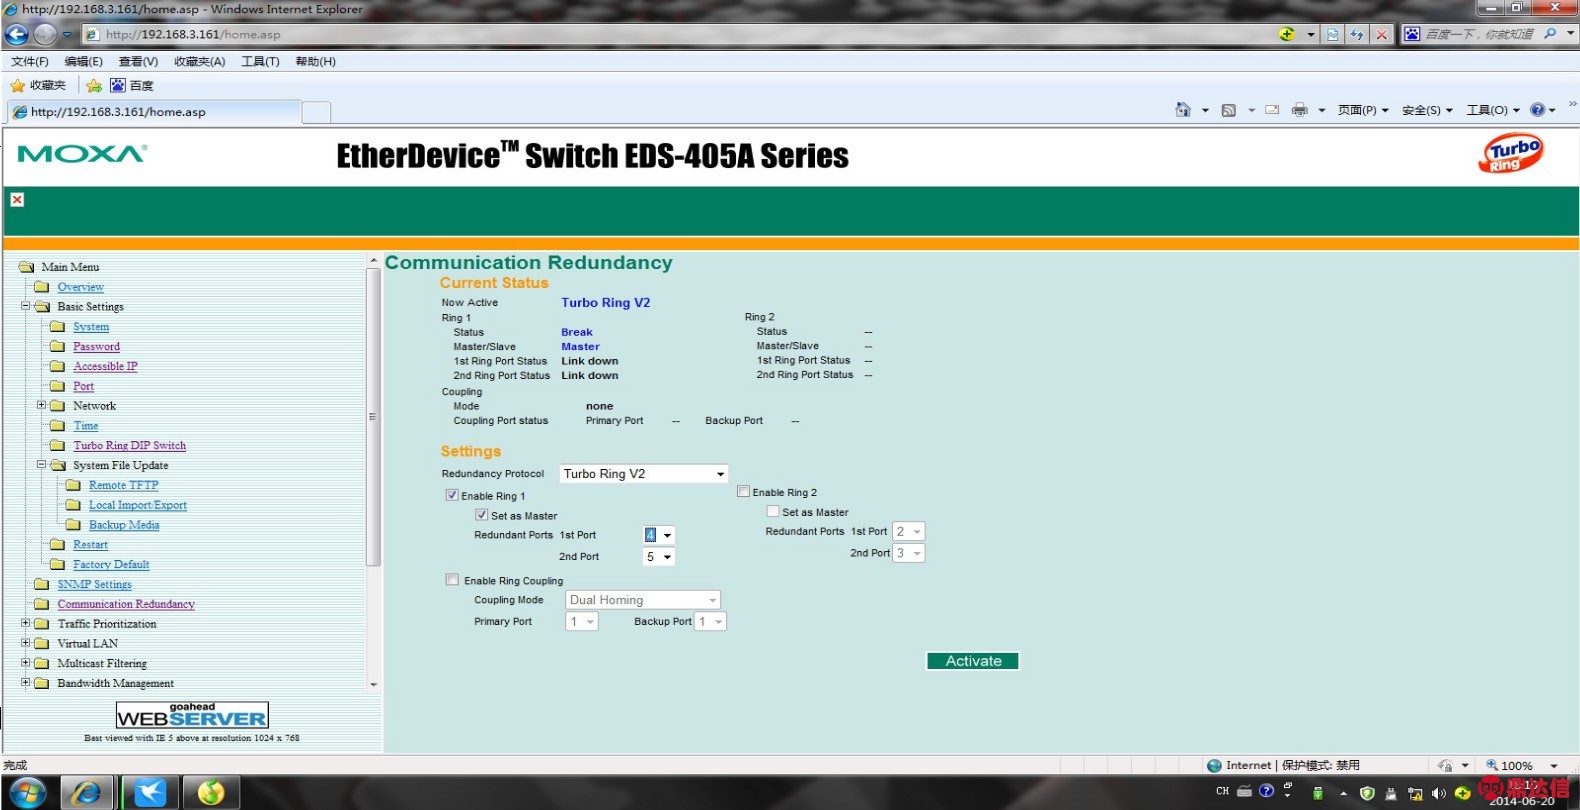Click the volume speaker icon in tray
This screenshot has height=810, width=1580.
(x=1439, y=793)
